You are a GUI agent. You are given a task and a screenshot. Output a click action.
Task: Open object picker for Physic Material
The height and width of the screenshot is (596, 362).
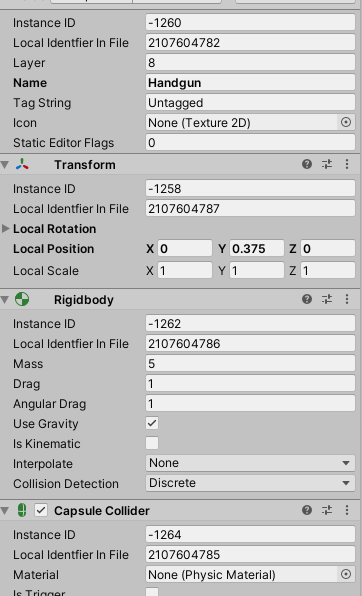point(346,574)
